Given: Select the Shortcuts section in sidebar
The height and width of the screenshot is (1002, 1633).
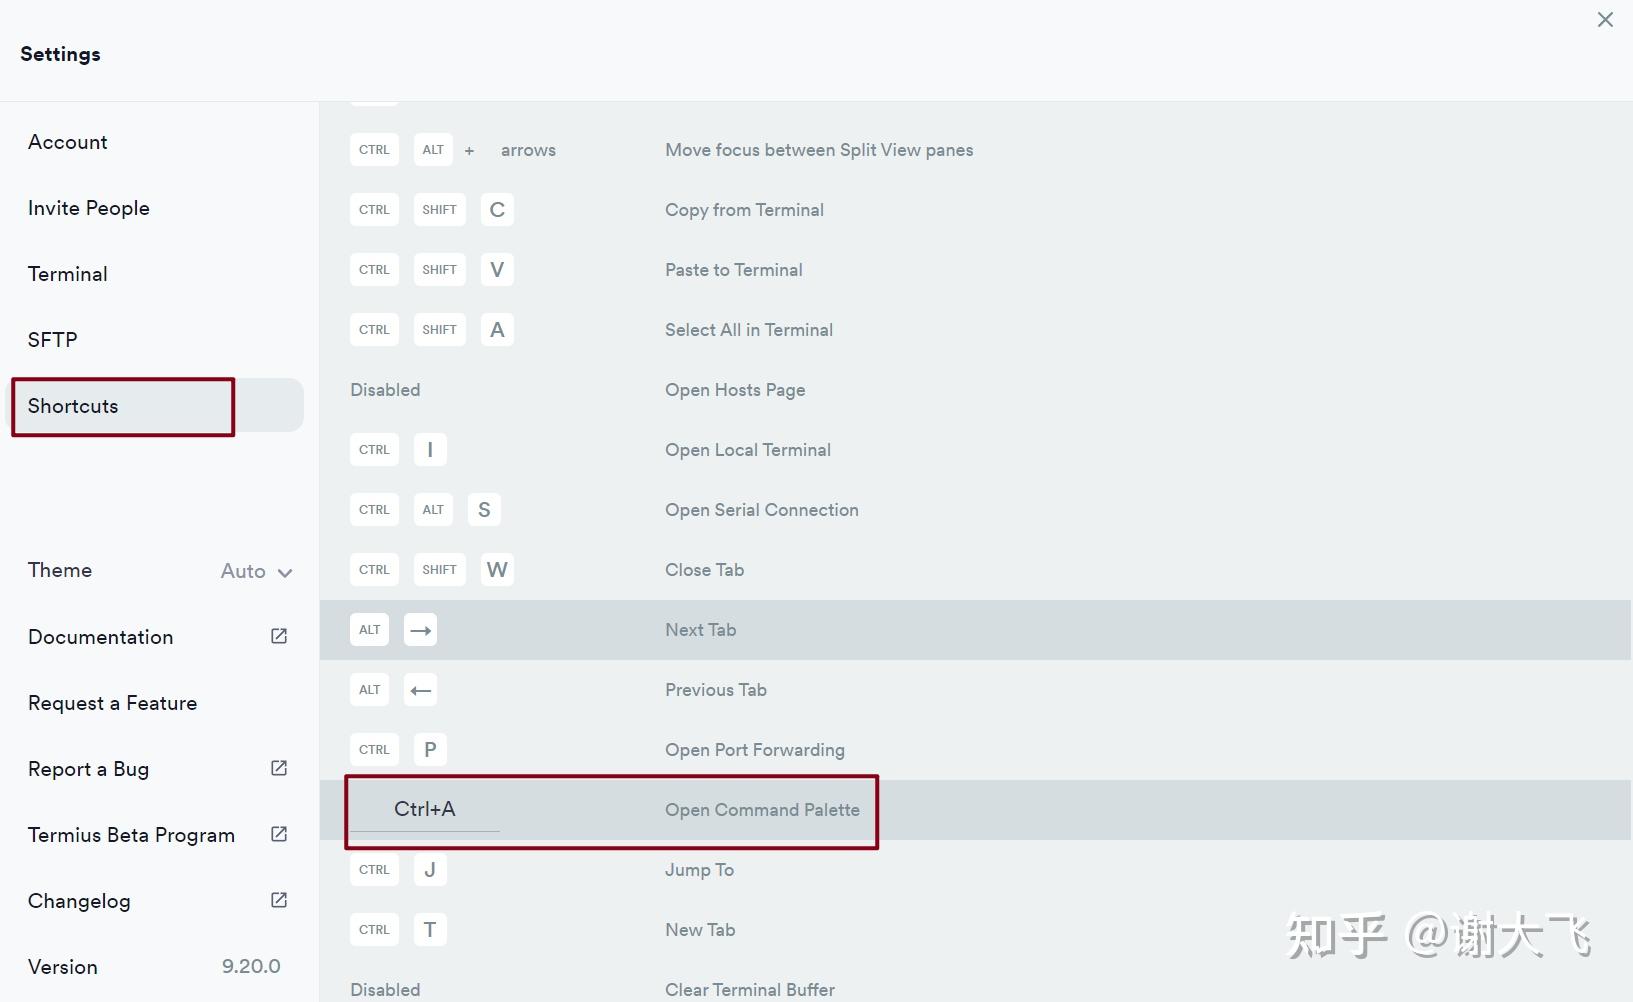Looking at the screenshot, I should (73, 406).
